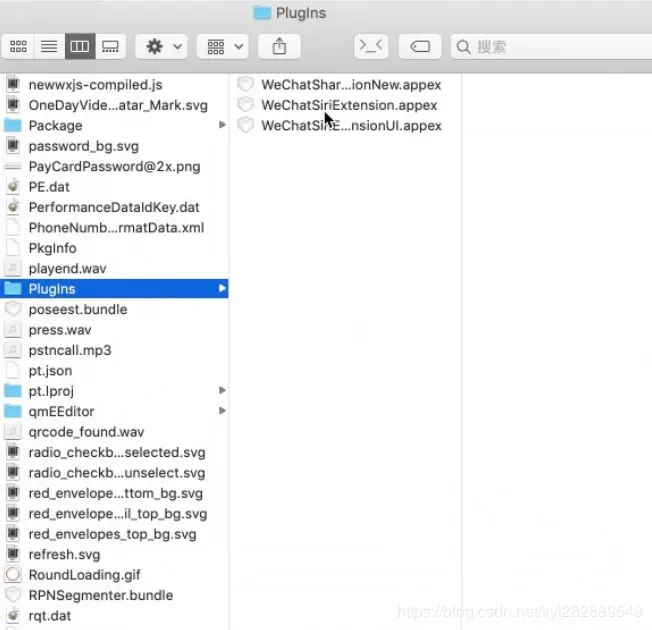Screen dimensions: 652x630
Task: Select column view in toolbar
Action: click(x=80, y=46)
